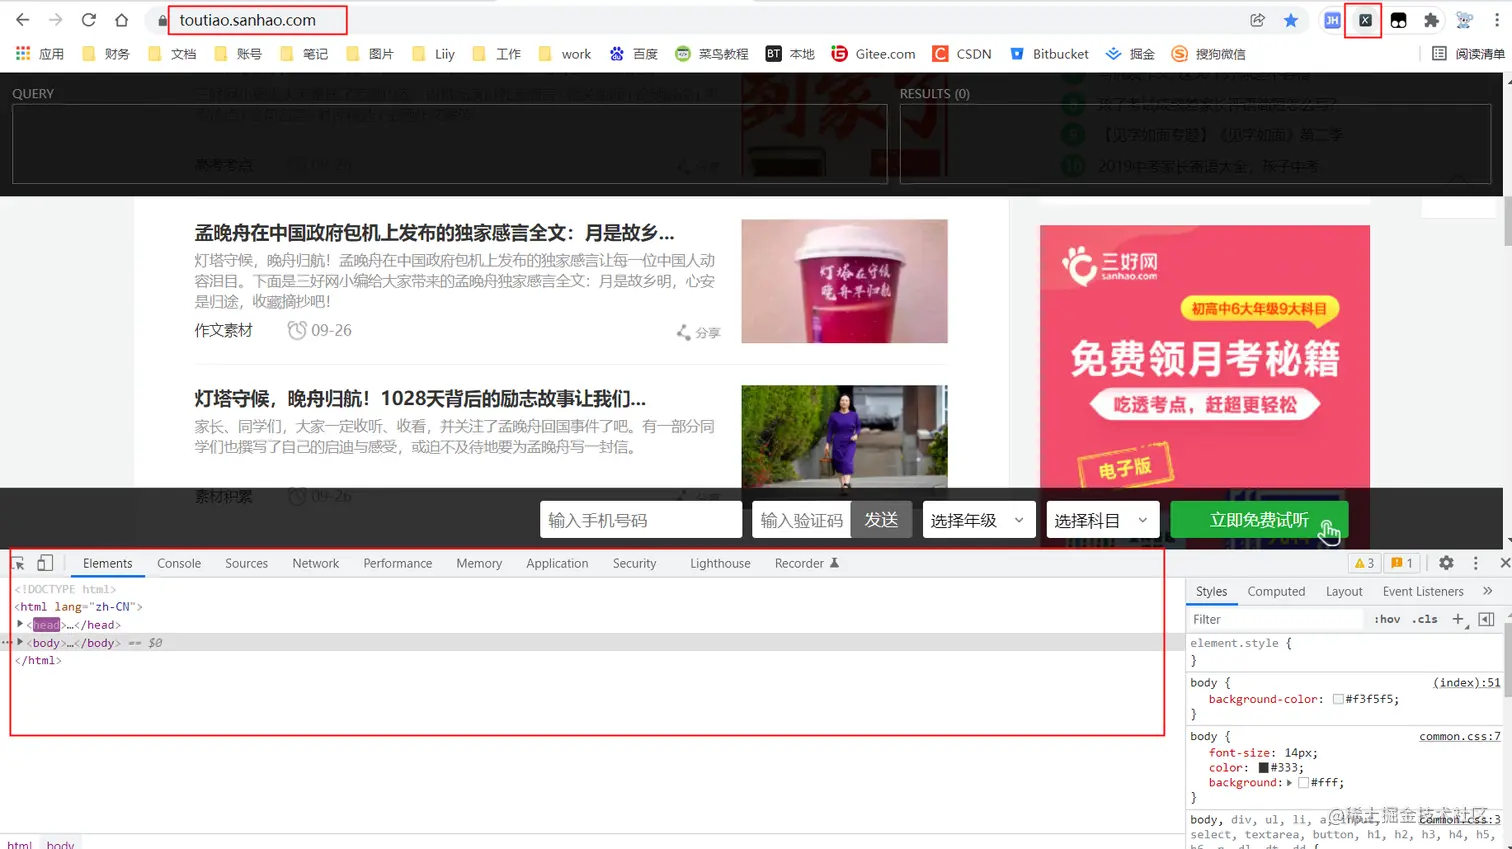Open the DevTools customize three-dot menu
1512x849 pixels.
[1476, 563]
